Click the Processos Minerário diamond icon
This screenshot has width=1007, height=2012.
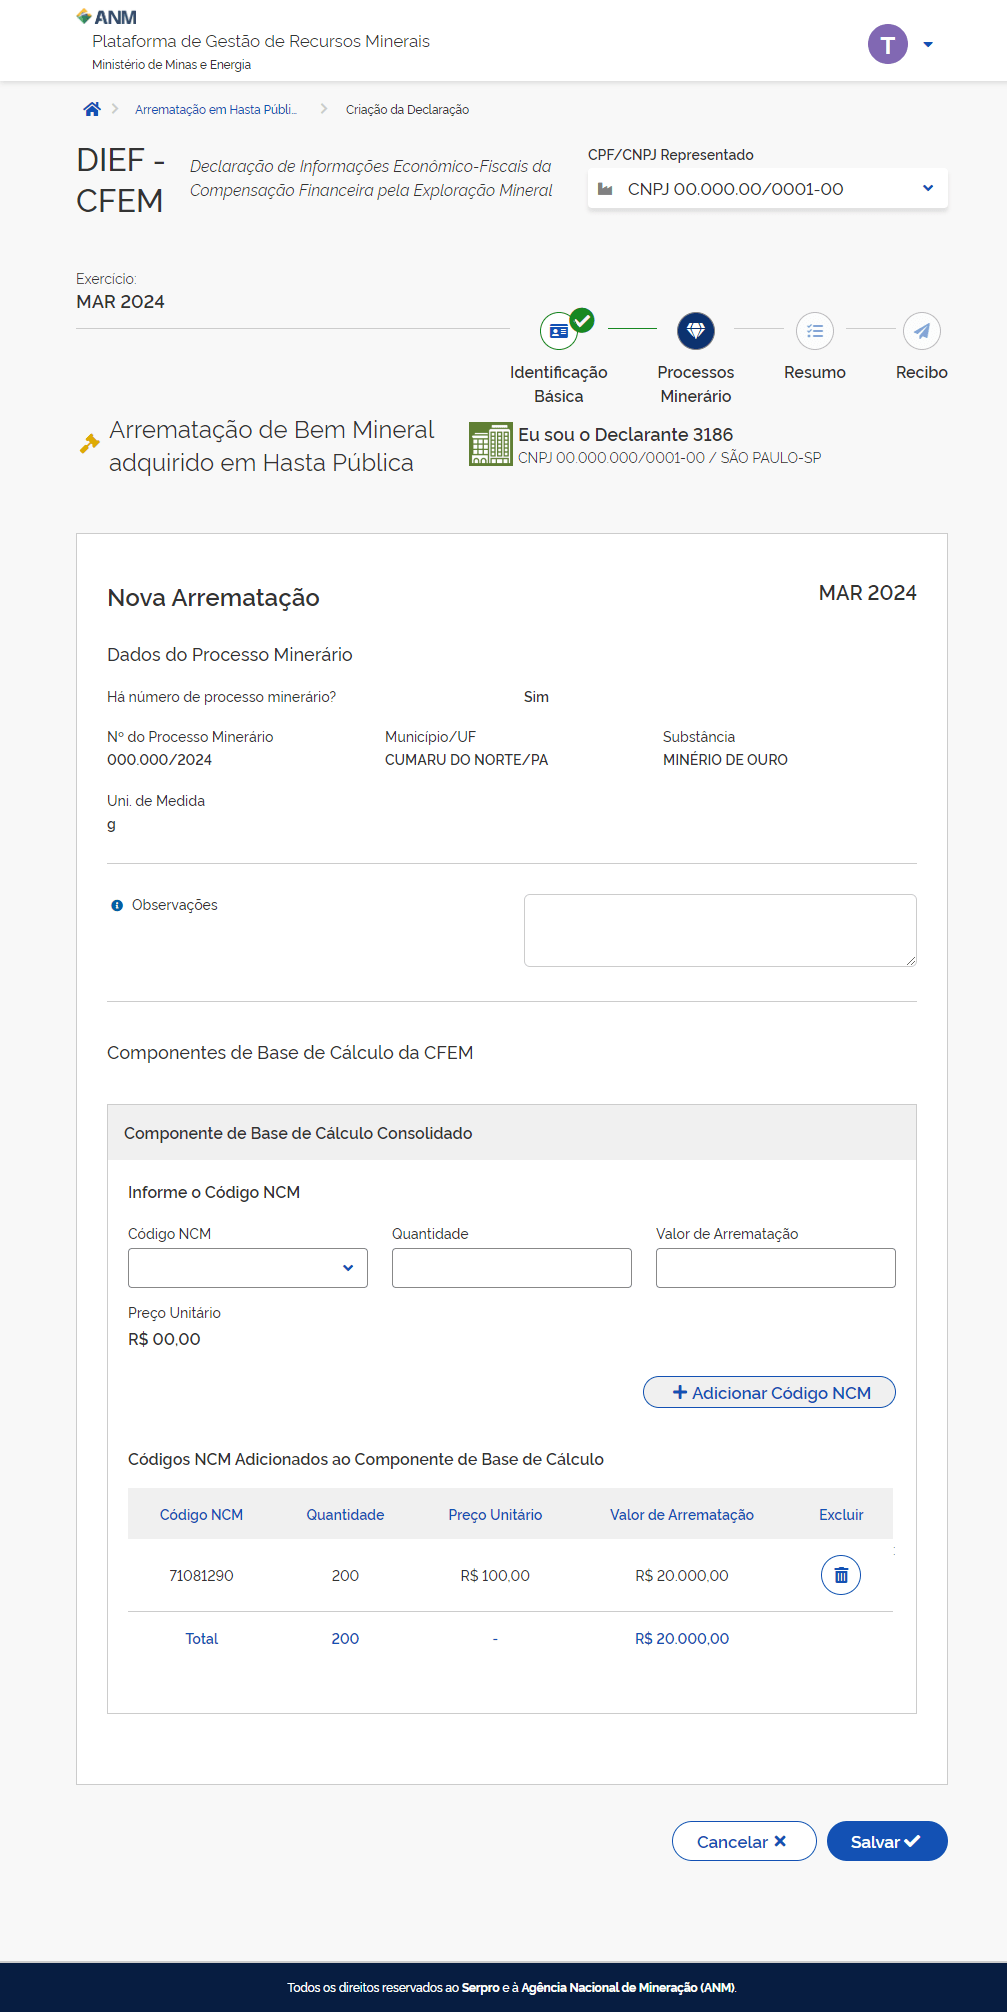696,331
